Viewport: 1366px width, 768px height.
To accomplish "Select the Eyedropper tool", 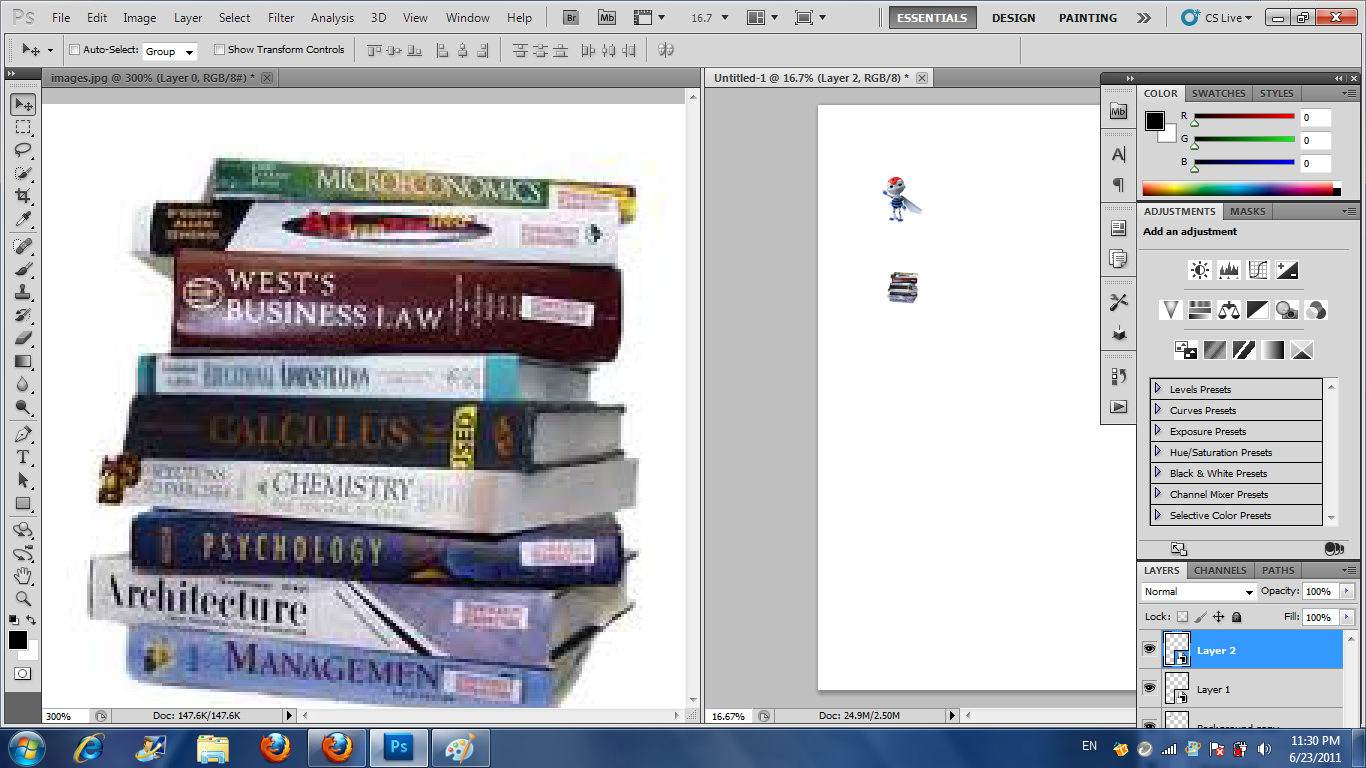I will pos(23,220).
